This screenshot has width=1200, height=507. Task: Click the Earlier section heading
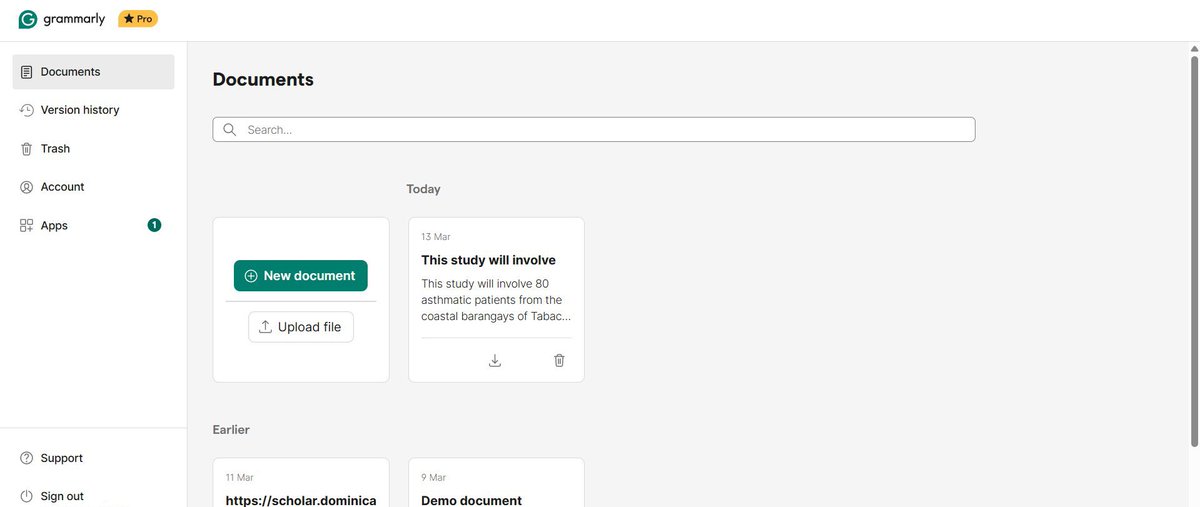click(231, 430)
